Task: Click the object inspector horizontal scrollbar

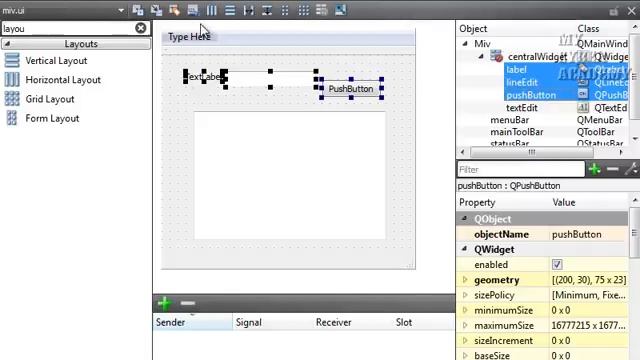Action: coord(531,152)
